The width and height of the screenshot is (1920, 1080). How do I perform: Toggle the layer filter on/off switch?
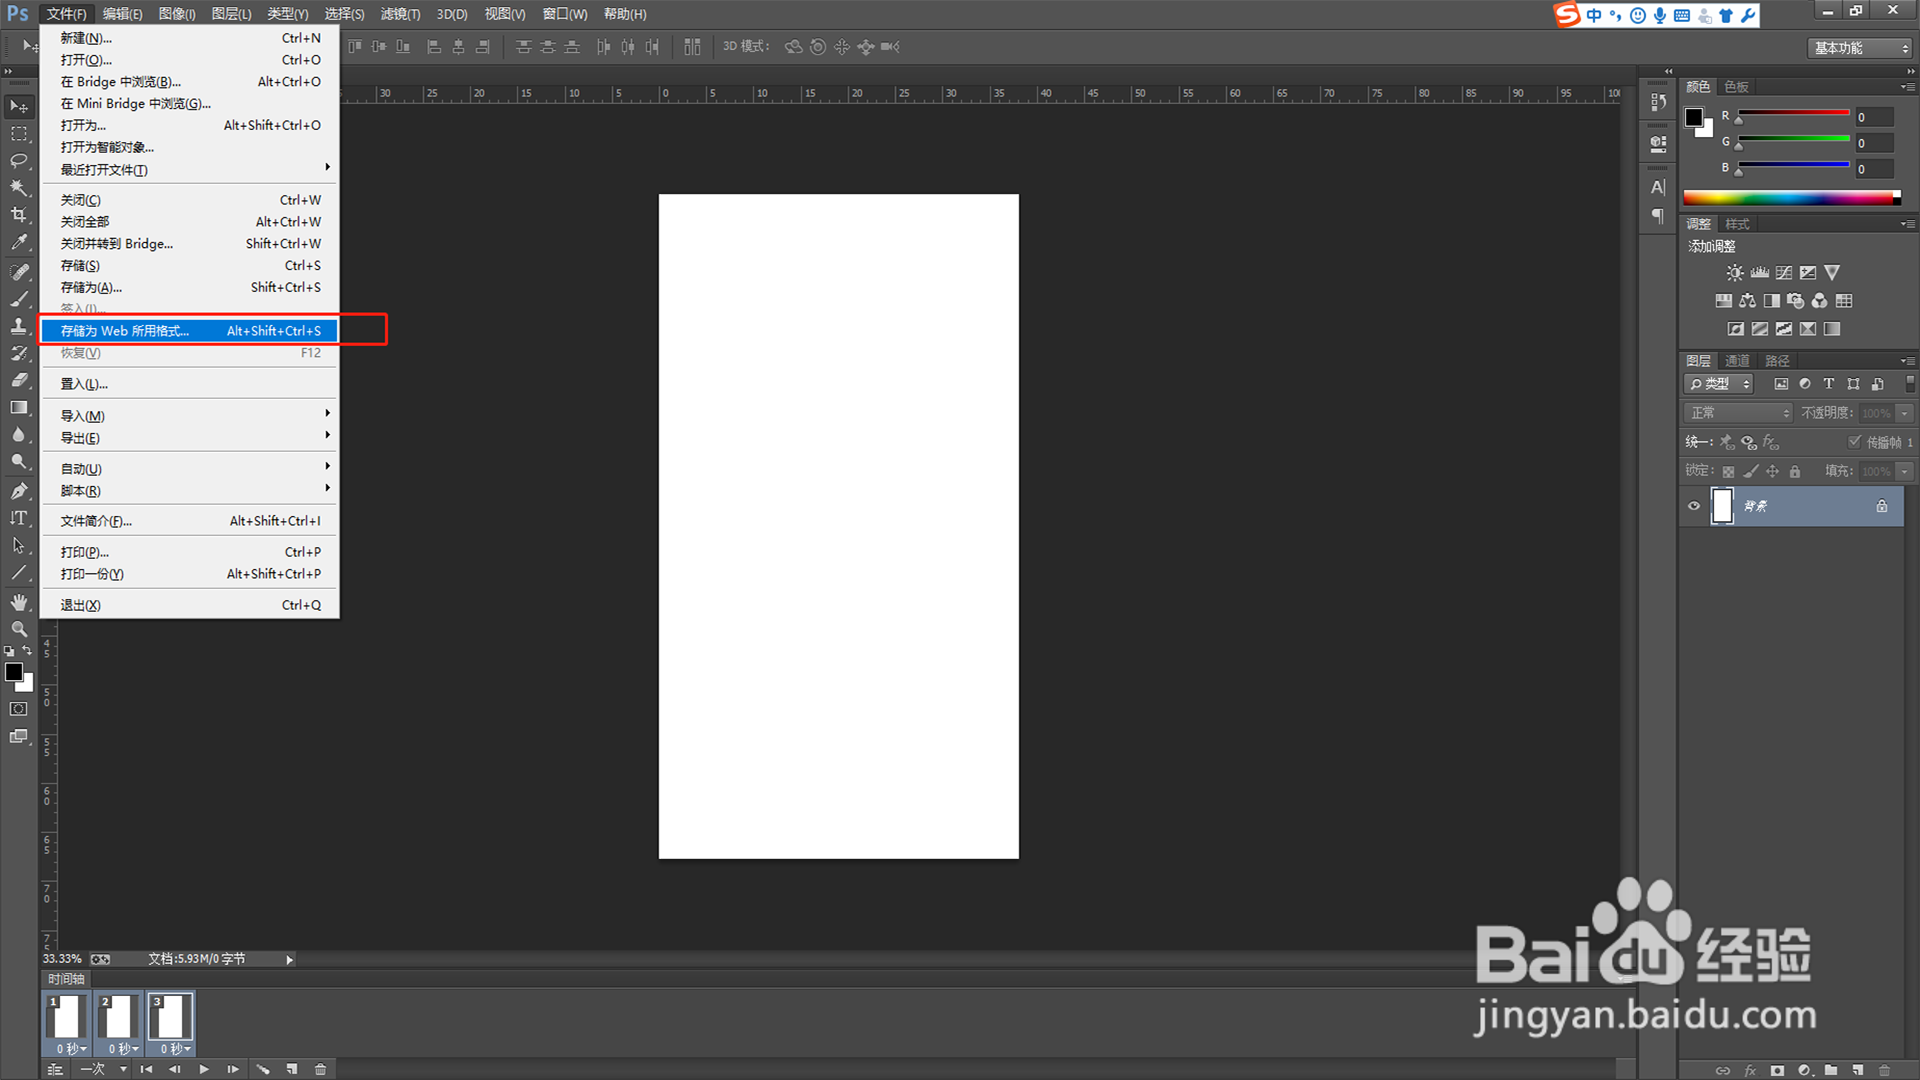coord(1910,384)
